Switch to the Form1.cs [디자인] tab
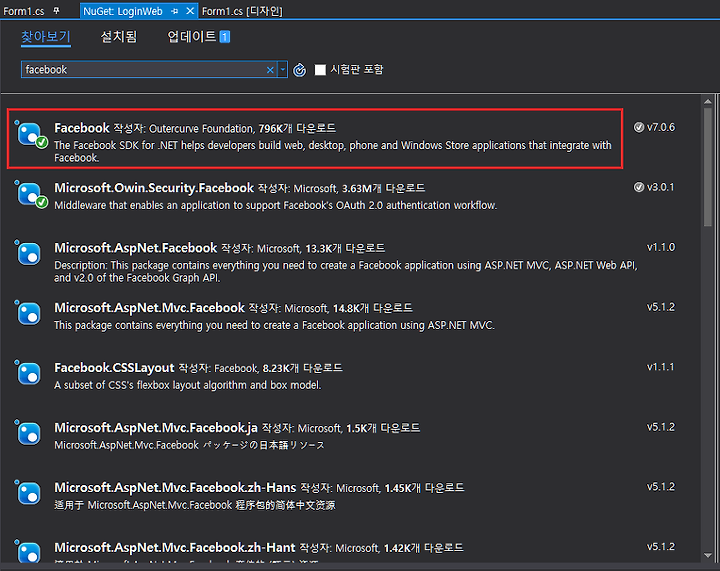 242,11
